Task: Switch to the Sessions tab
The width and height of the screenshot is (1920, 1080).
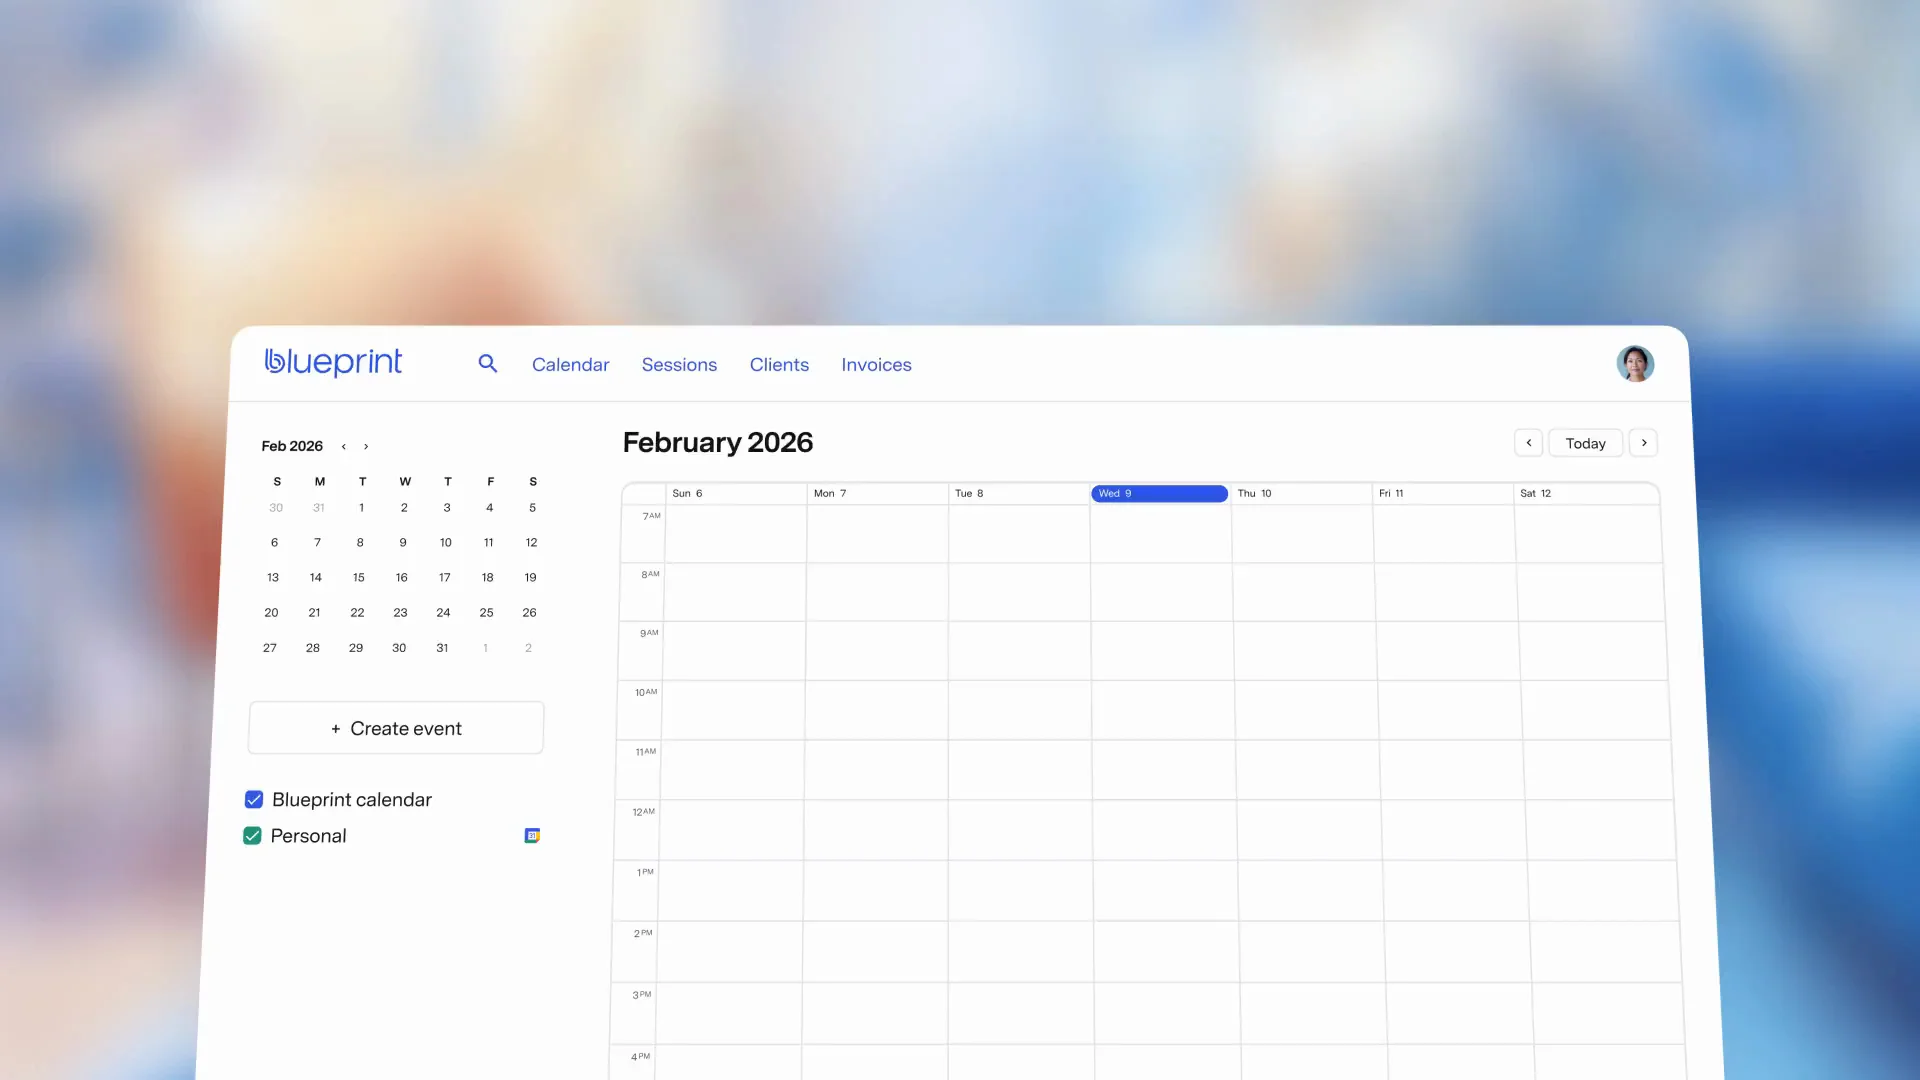Action: tap(679, 365)
